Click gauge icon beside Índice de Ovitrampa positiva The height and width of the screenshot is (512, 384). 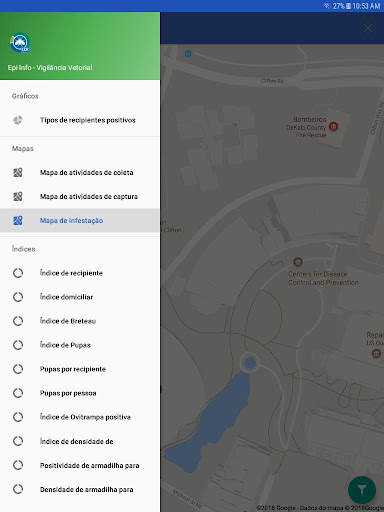[x=18, y=417]
